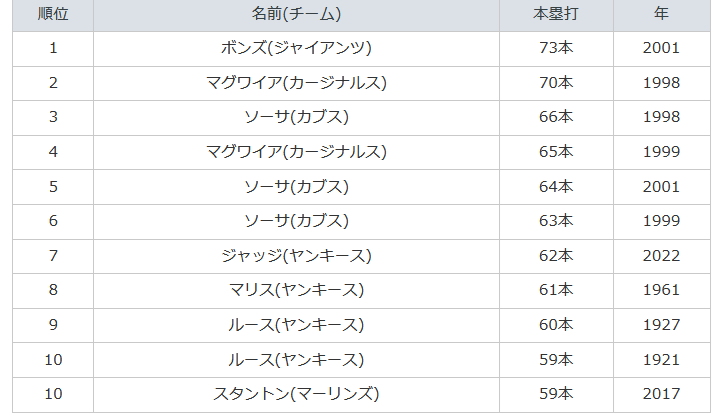The width and height of the screenshot is (714, 418).
Task: Click the year 2017 cell
Action: click(662, 394)
